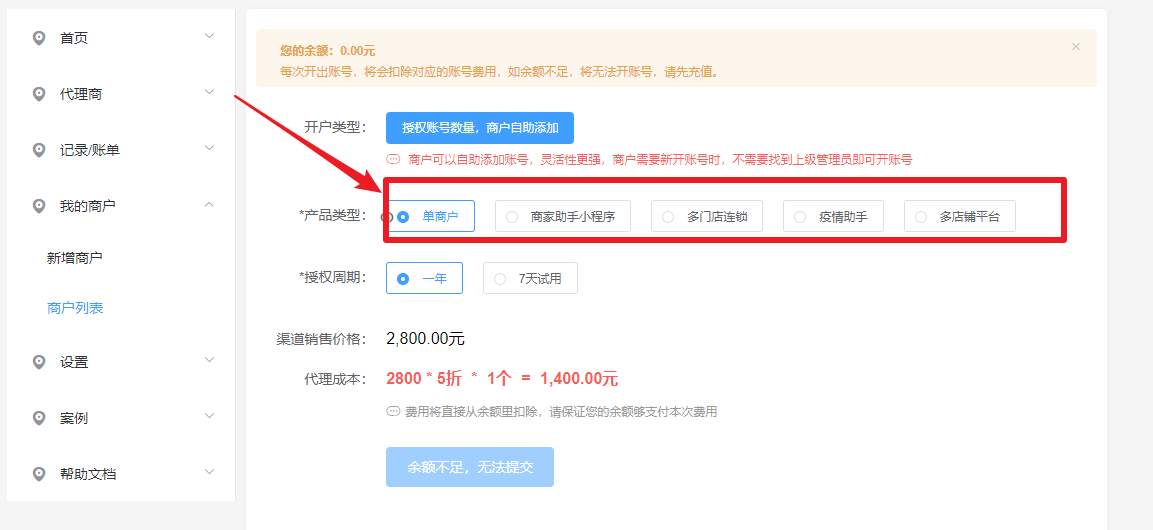Open the 记录/账单 sidebar menu
This screenshot has width=1153, height=530.
pos(121,150)
